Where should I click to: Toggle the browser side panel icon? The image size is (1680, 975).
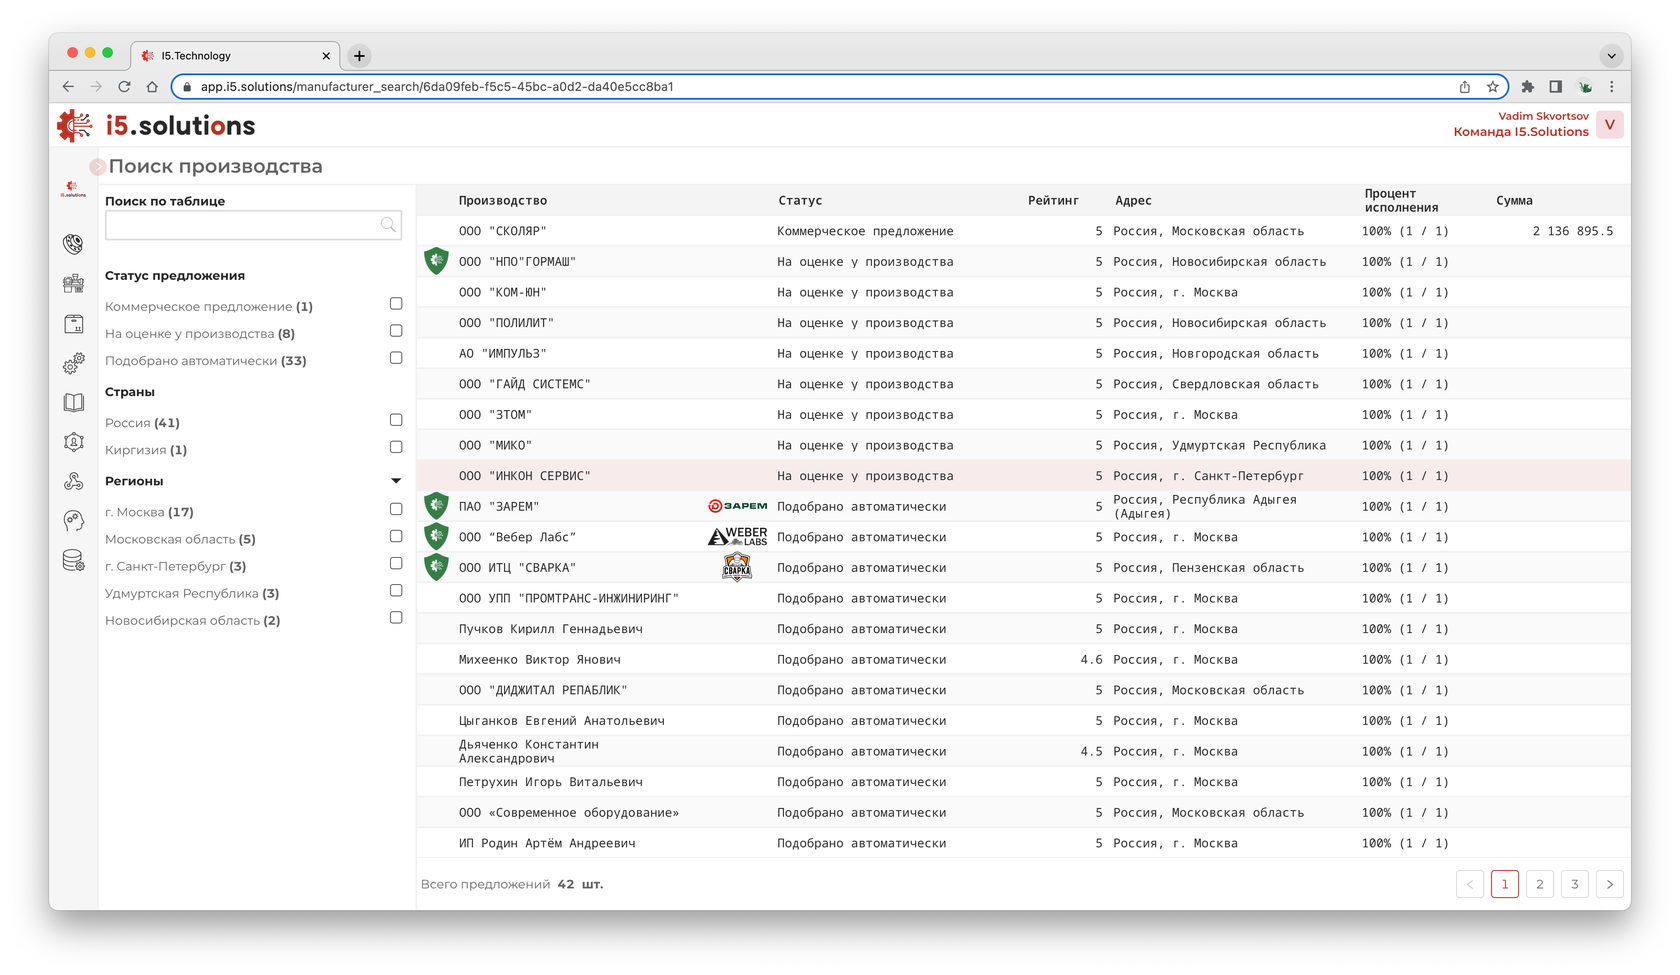click(1556, 87)
